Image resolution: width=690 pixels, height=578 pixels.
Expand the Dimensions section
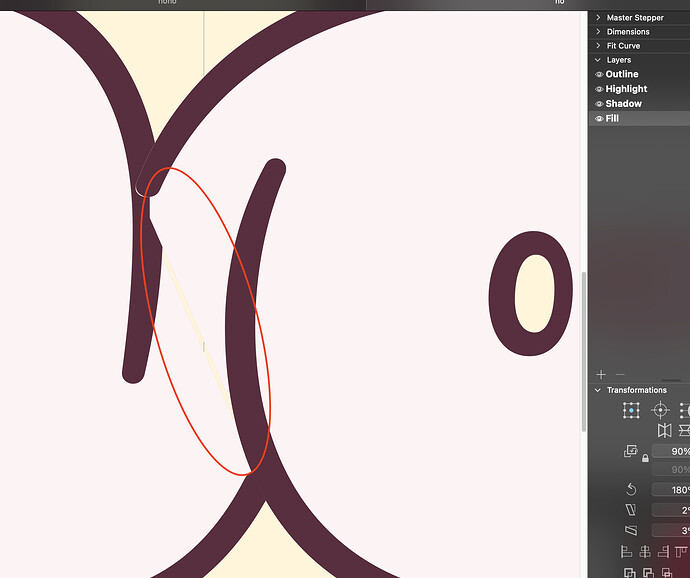click(x=598, y=32)
